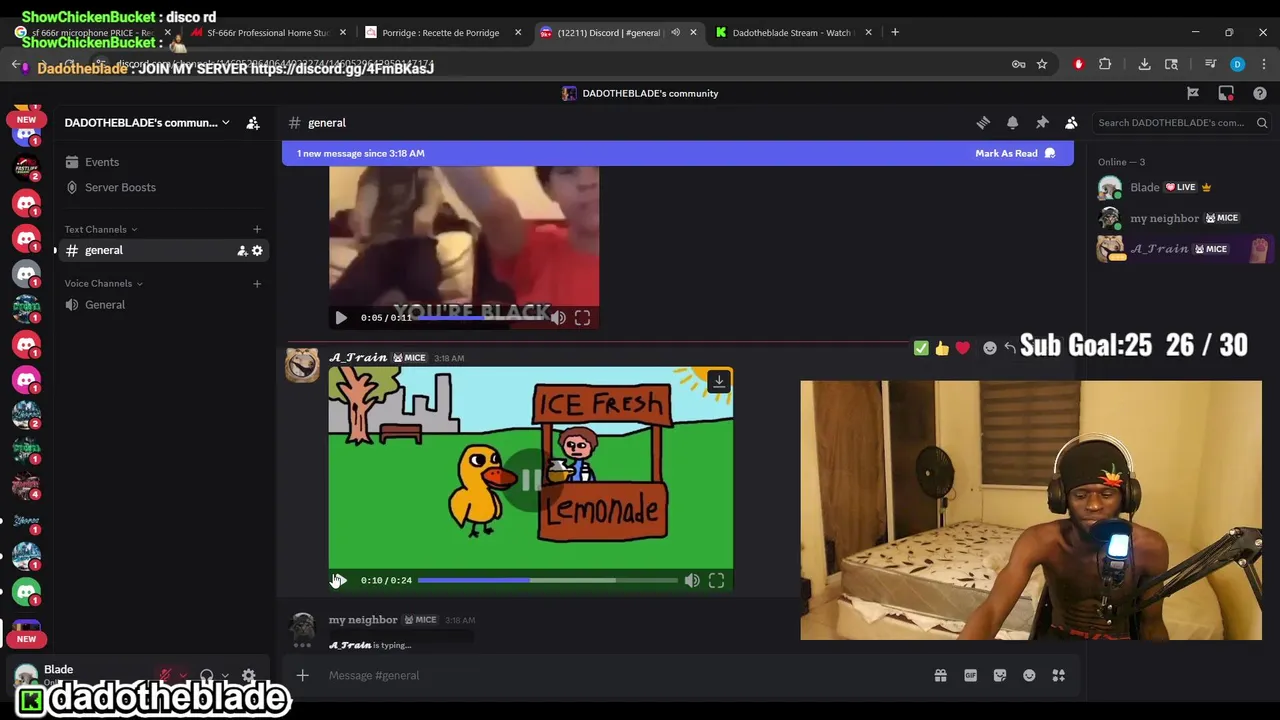The width and height of the screenshot is (1280, 720).
Task: Create a new voice channel
Action: coord(257,283)
